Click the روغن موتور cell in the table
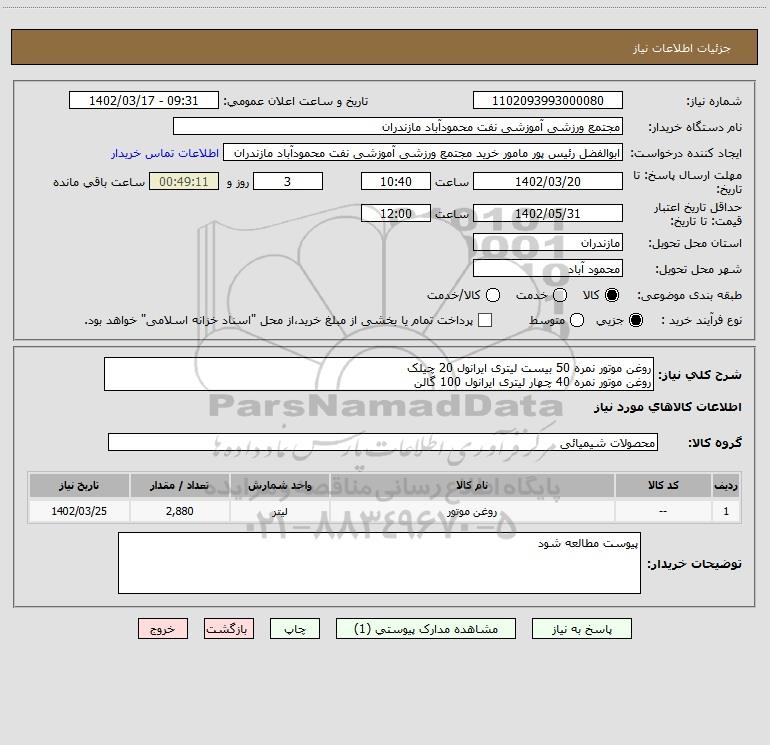Image resolution: width=770 pixels, height=745 pixels. pos(472,511)
